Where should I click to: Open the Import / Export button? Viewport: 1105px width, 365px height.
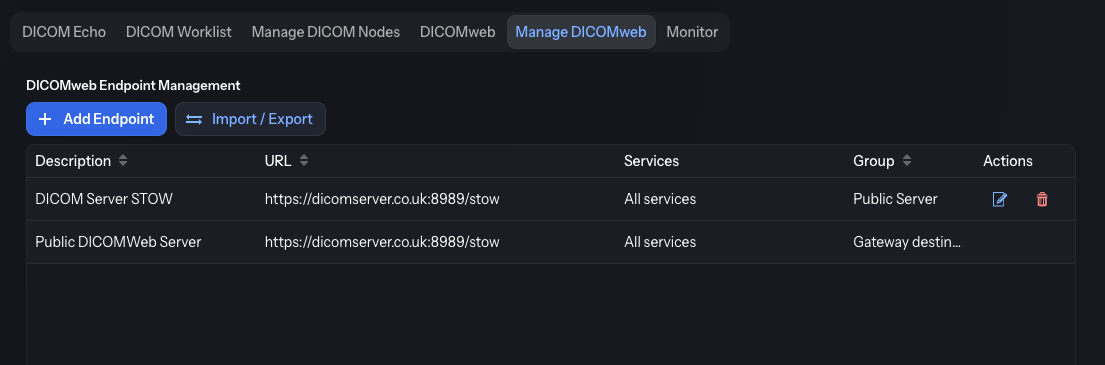pos(250,119)
